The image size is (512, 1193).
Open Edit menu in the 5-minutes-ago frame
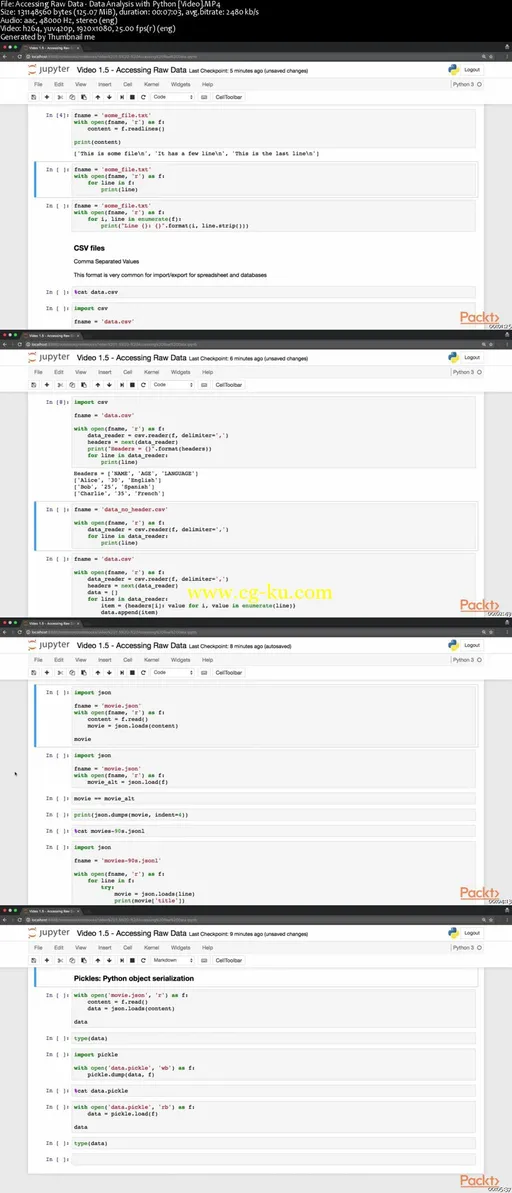[x=58, y=84]
